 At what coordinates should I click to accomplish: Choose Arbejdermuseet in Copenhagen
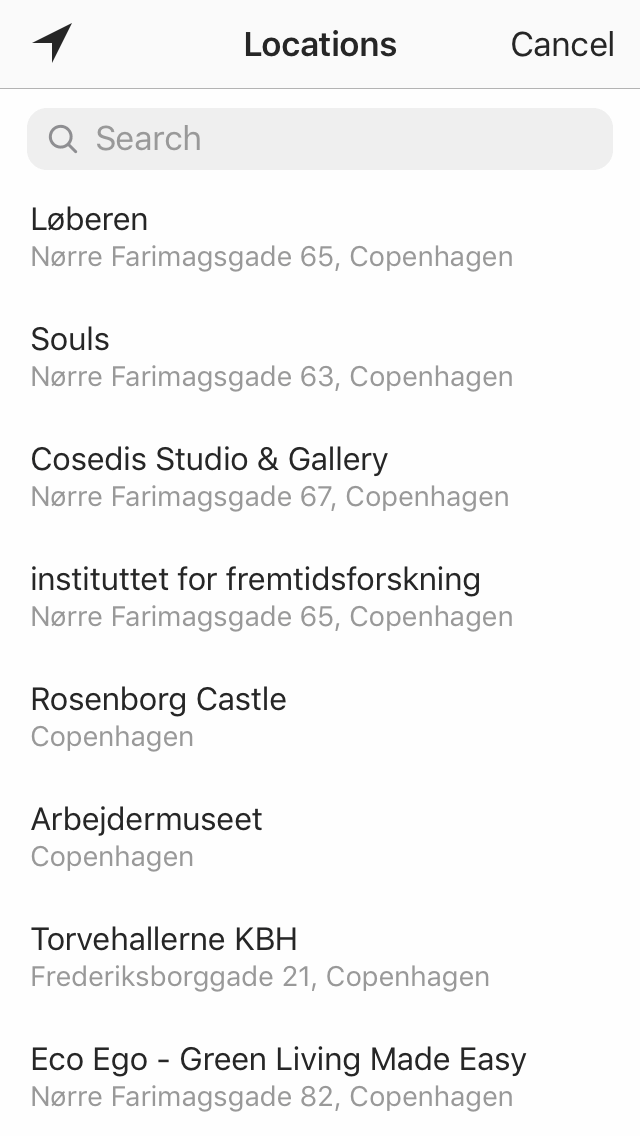146,820
